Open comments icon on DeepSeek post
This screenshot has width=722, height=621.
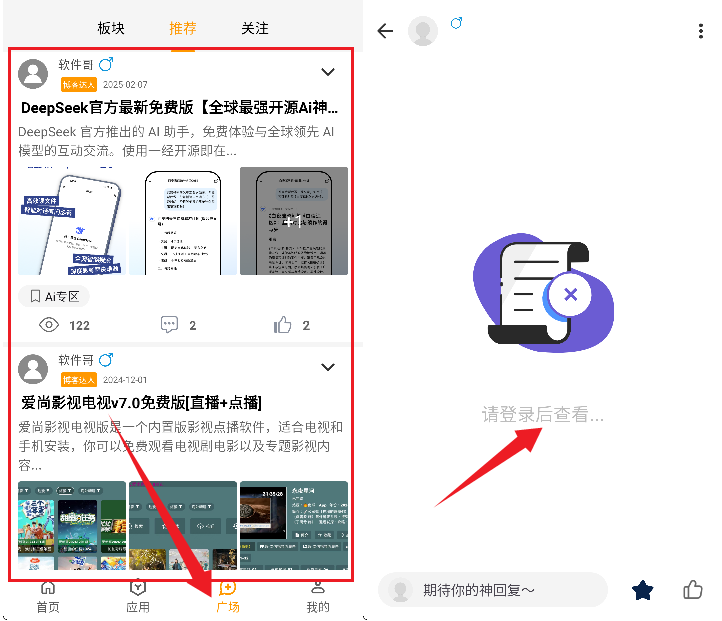pyautogui.click(x=169, y=325)
